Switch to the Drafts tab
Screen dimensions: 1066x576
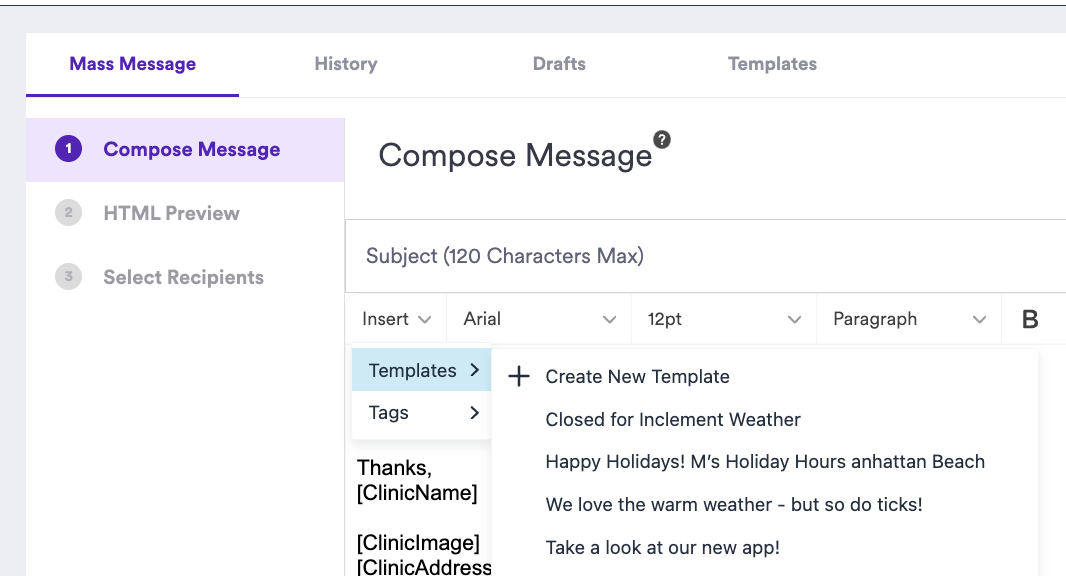click(559, 64)
